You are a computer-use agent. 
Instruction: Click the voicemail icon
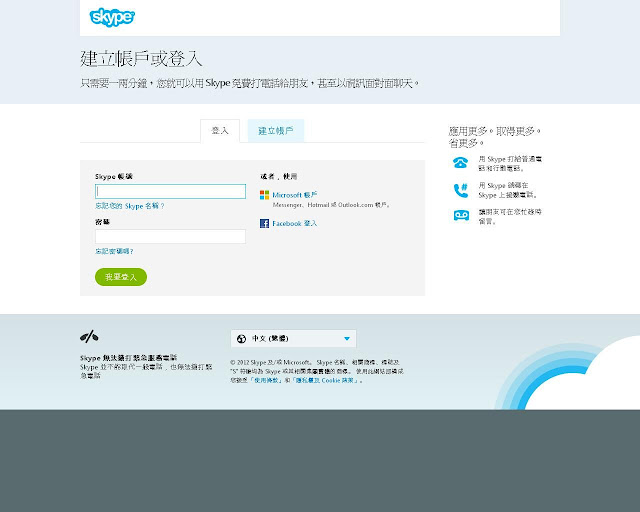pos(461,215)
